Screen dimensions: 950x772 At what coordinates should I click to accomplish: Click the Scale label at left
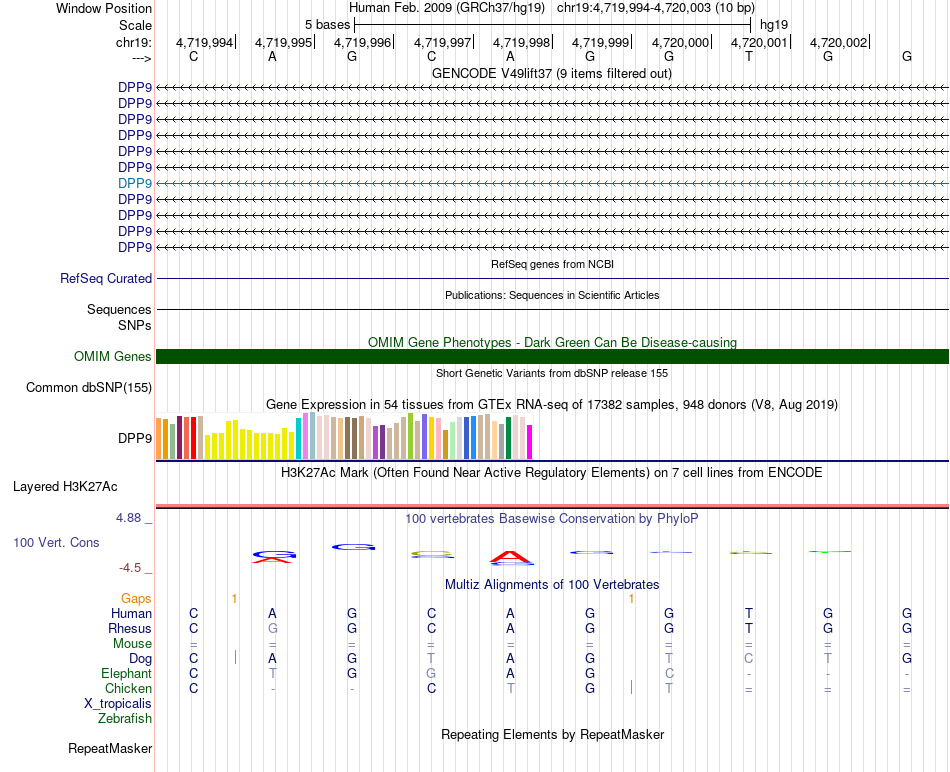[x=135, y=25]
